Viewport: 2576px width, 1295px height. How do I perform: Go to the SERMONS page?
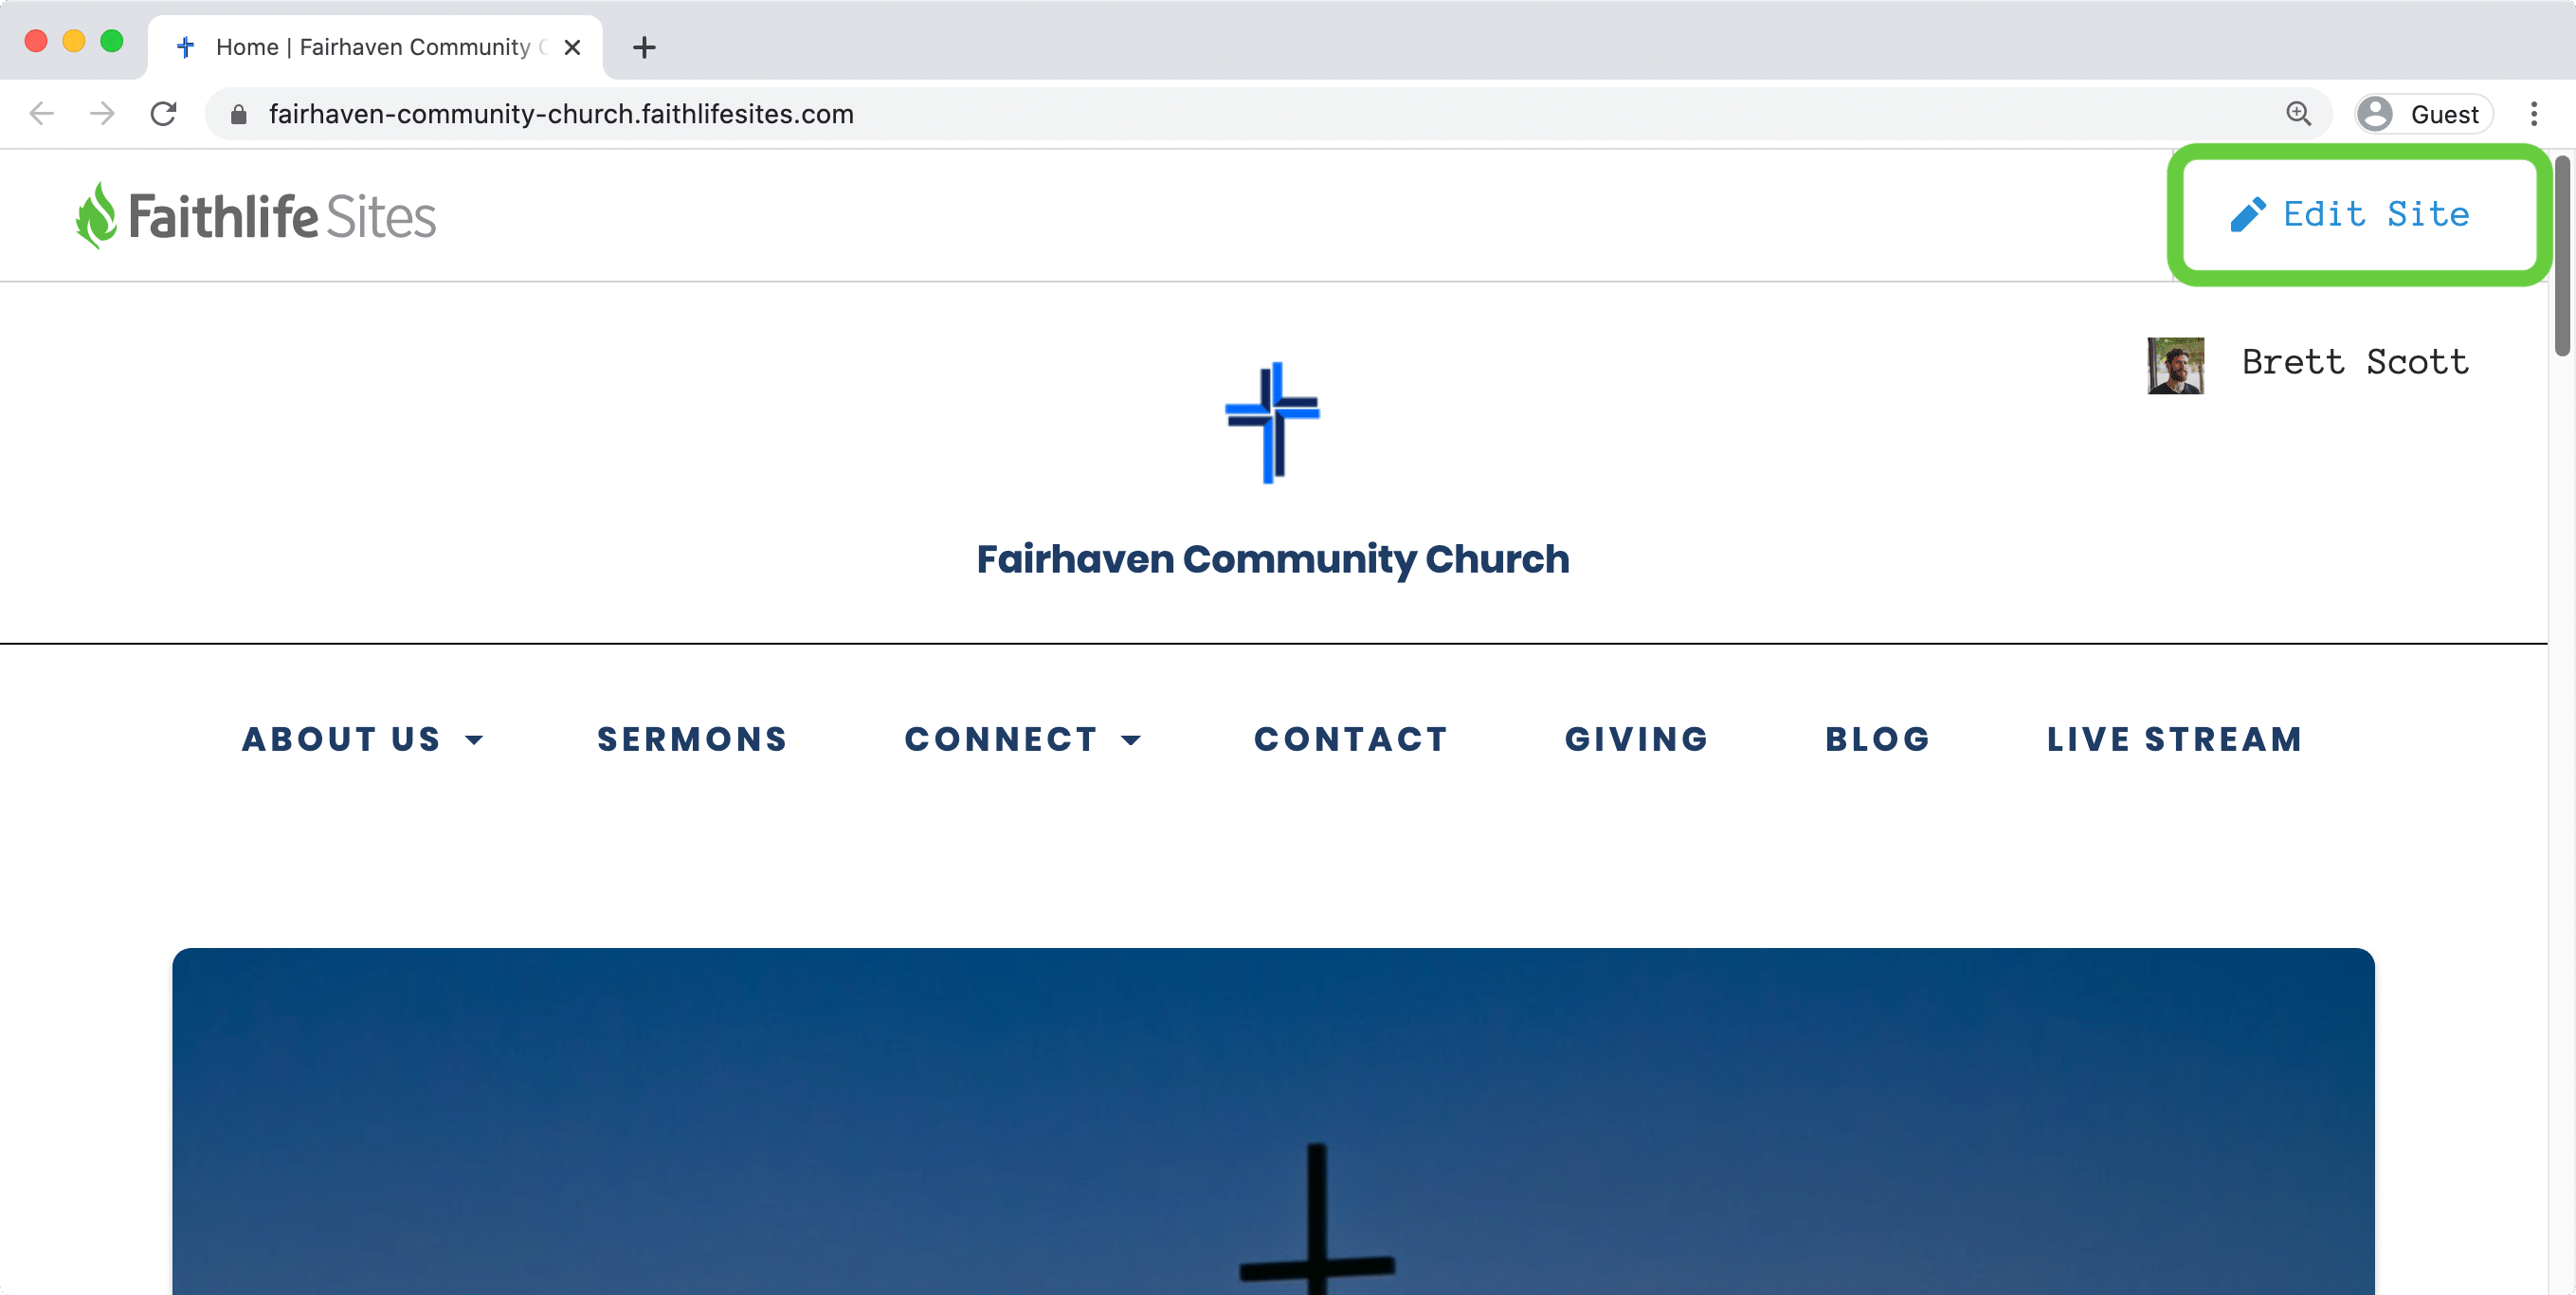tap(692, 739)
